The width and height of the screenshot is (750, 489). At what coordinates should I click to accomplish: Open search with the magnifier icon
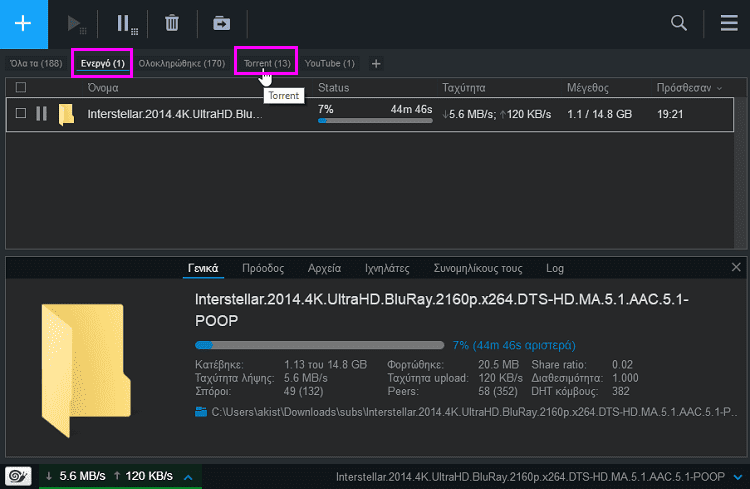pyautogui.click(x=679, y=22)
